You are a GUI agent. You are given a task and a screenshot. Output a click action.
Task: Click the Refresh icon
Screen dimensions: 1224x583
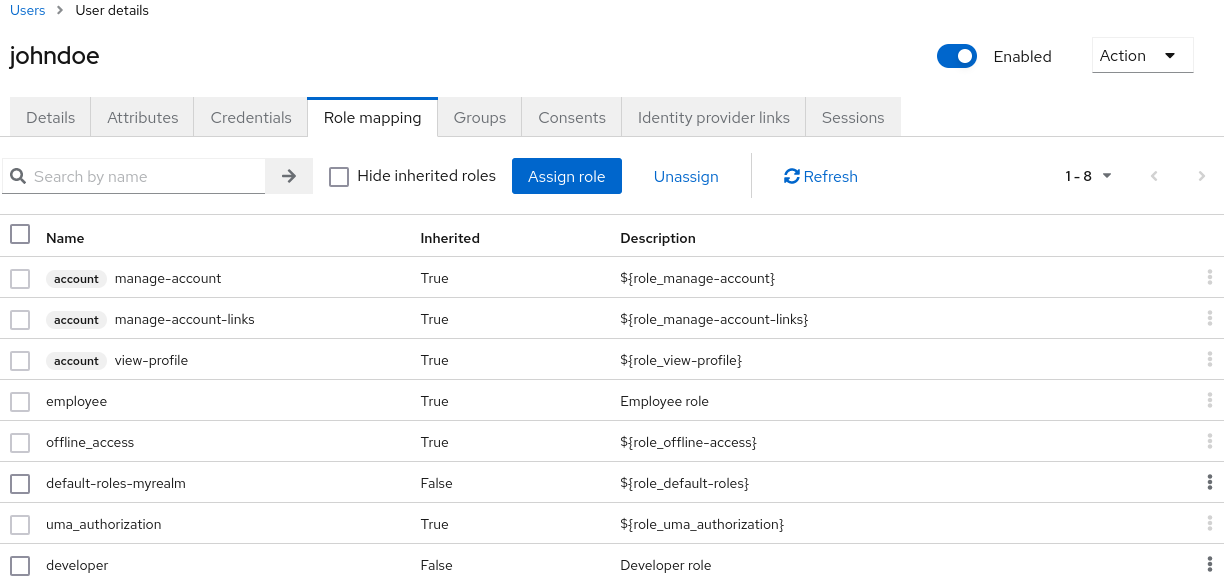(x=791, y=176)
